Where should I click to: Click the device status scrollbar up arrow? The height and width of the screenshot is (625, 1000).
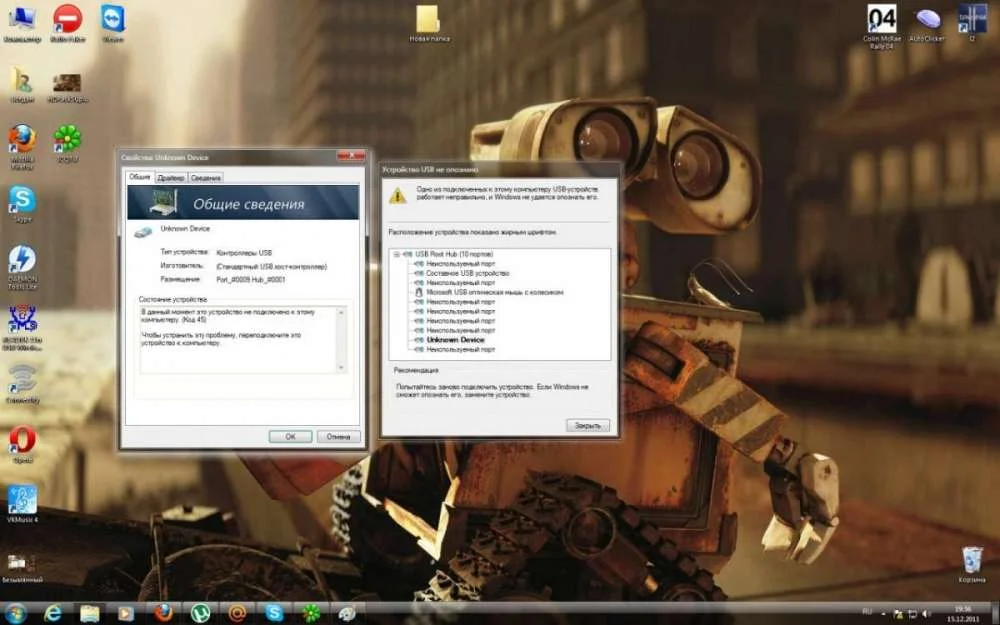click(341, 312)
